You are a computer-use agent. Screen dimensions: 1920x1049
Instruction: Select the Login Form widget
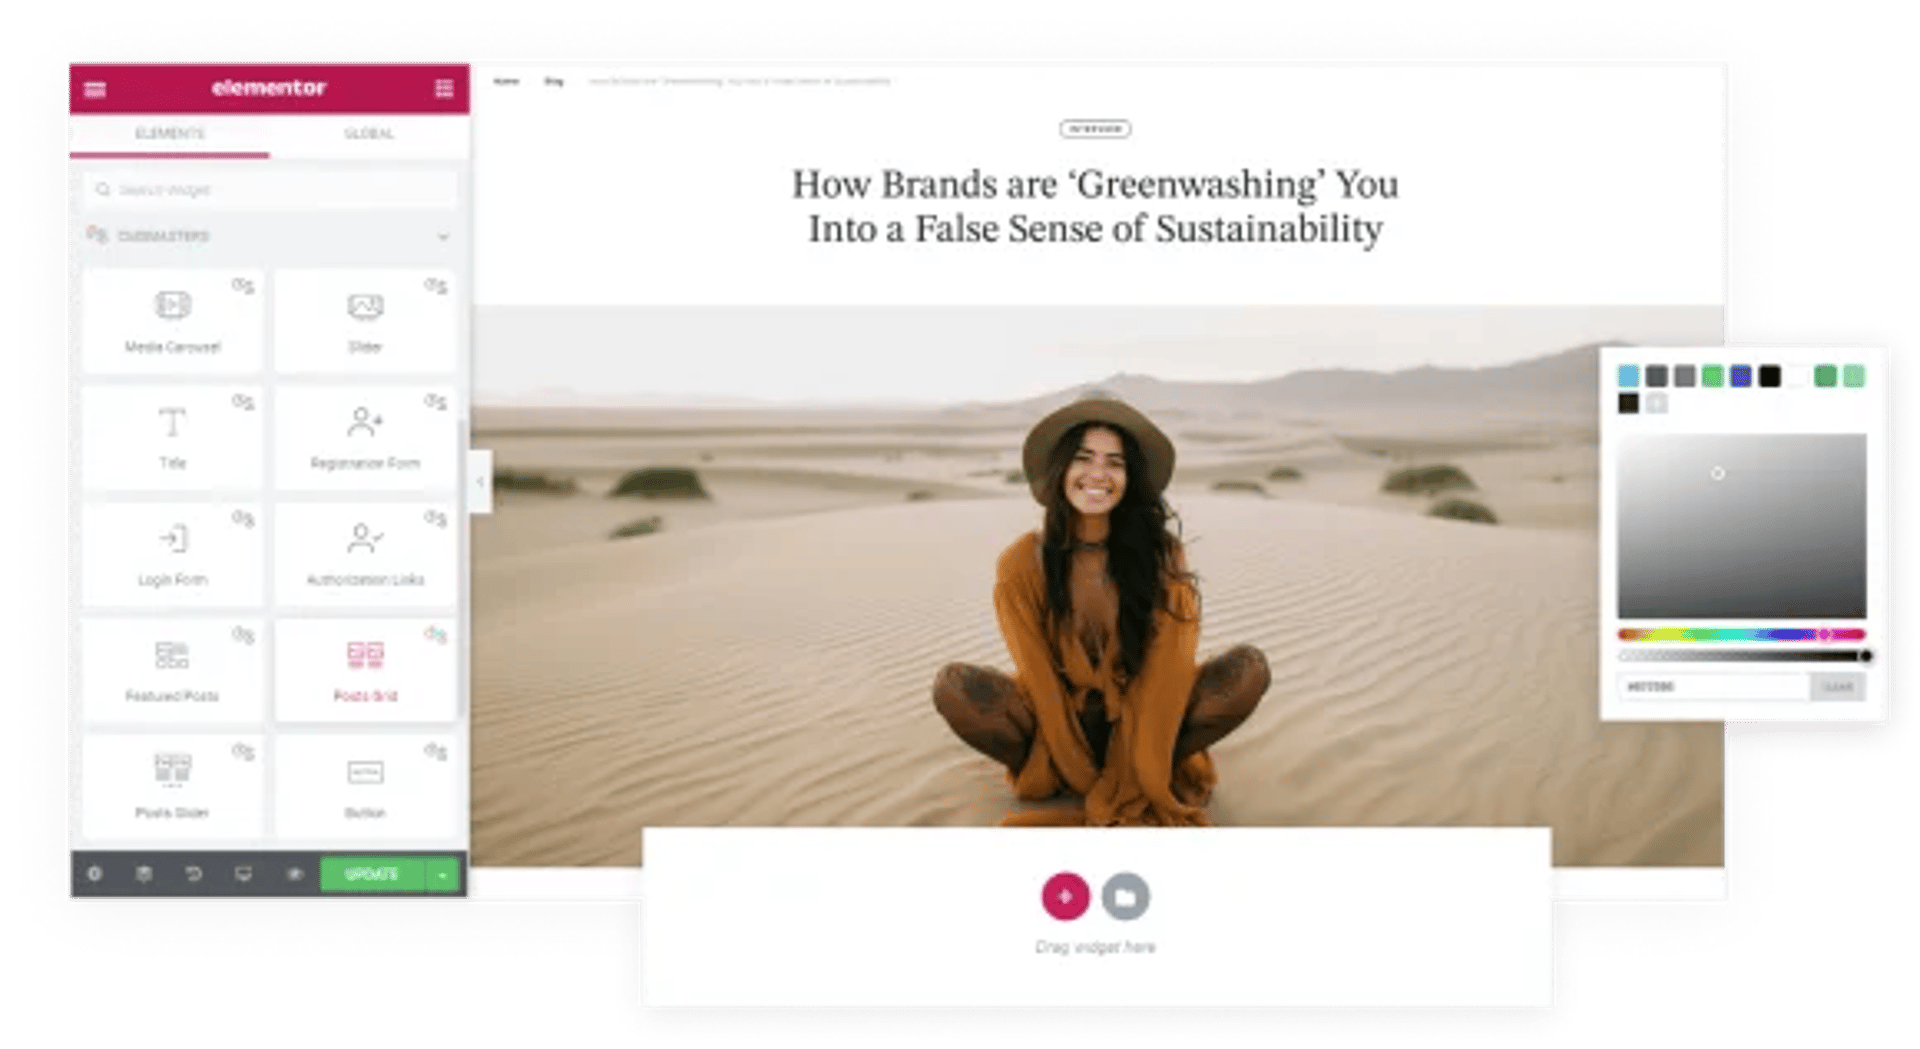tap(173, 554)
